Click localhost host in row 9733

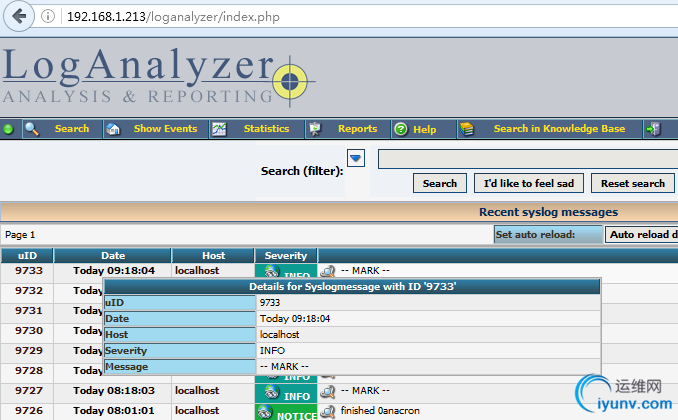(x=197, y=271)
